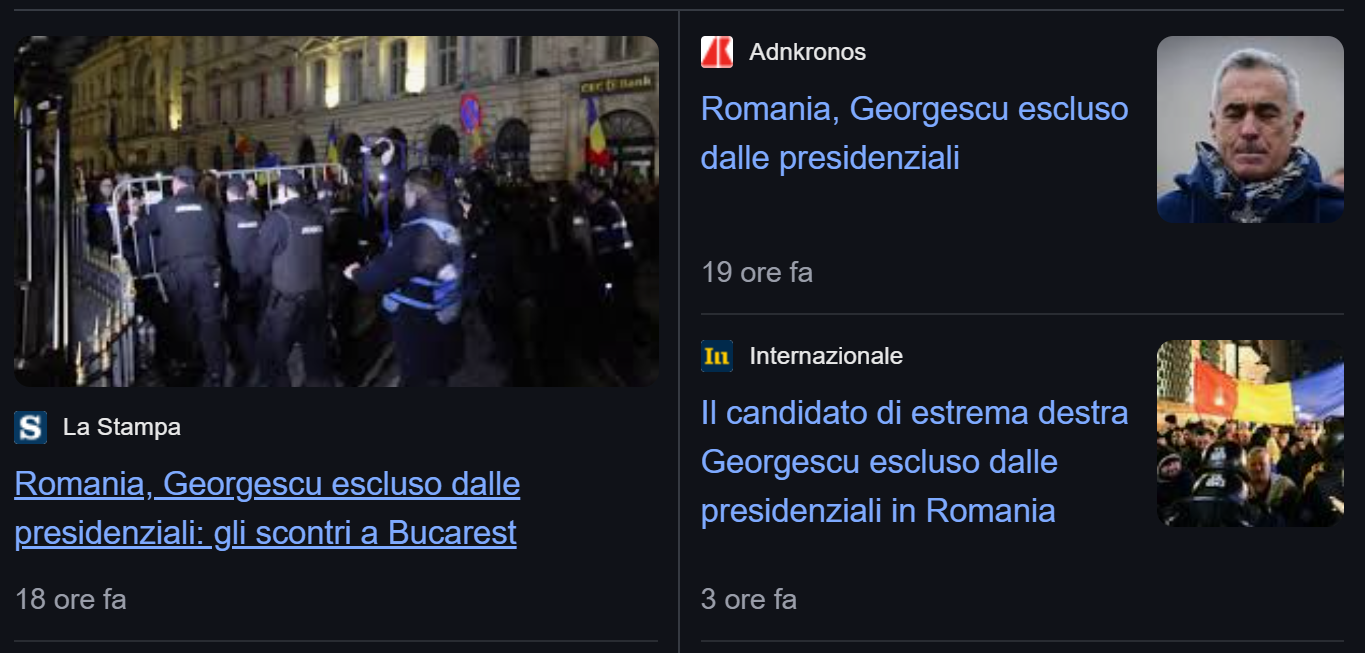This screenshot has height=653, width=1365.
Task: Click the large Bucharest night protest photo
Action: (335, 211)
